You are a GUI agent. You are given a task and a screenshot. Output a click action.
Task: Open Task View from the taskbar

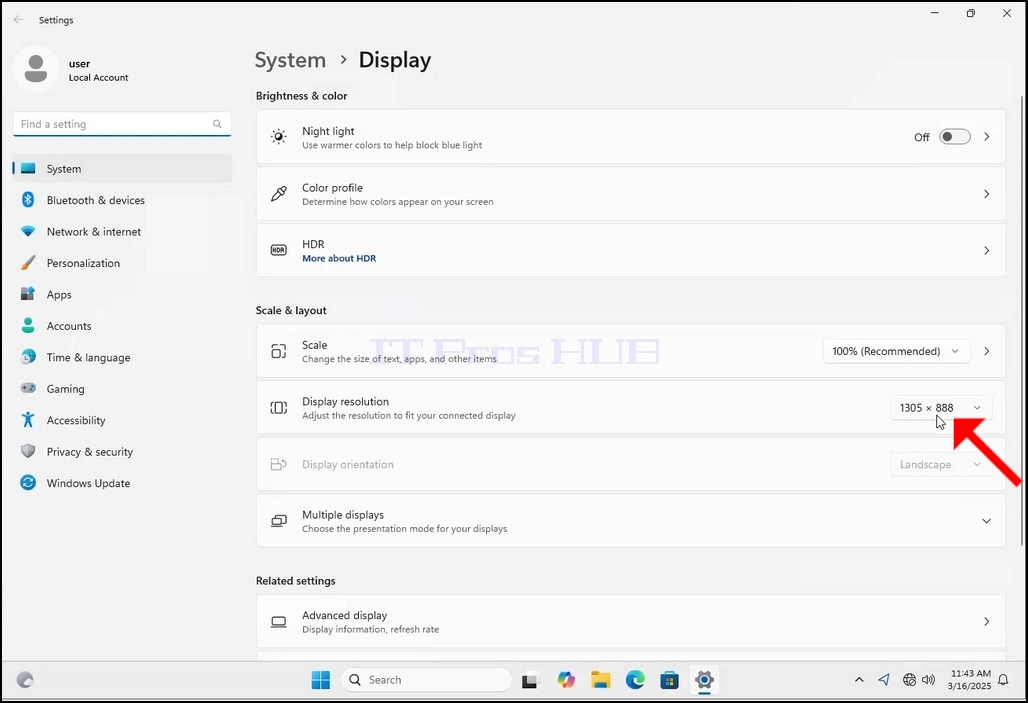[529, 681]
